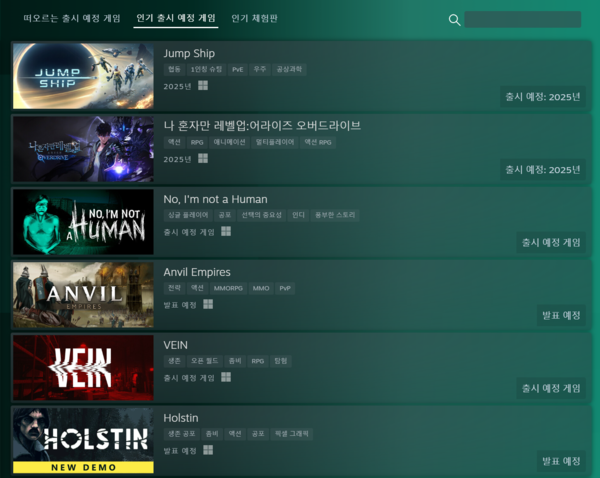Click the 탐험 tag

pos(280,361)
